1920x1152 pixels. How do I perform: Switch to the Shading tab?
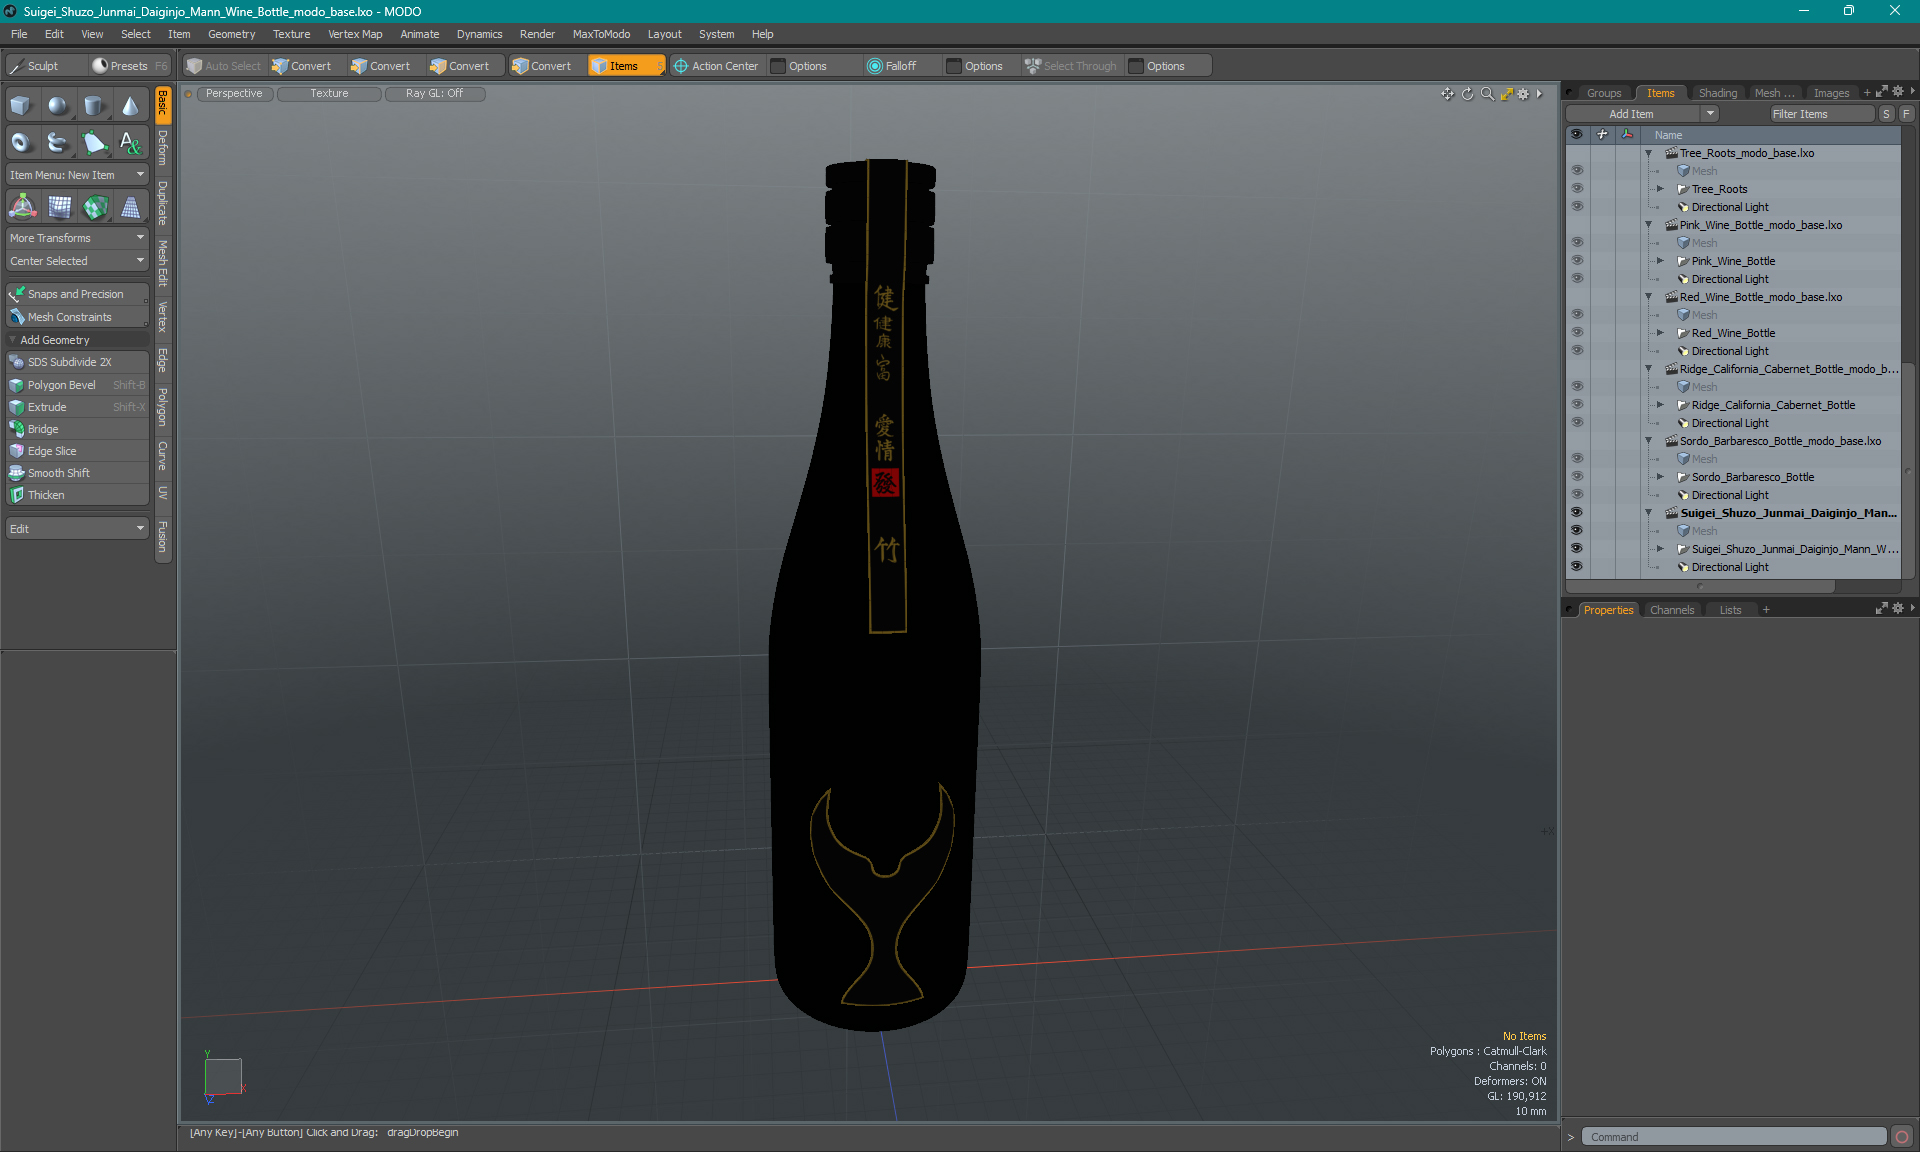(1718, 93)
